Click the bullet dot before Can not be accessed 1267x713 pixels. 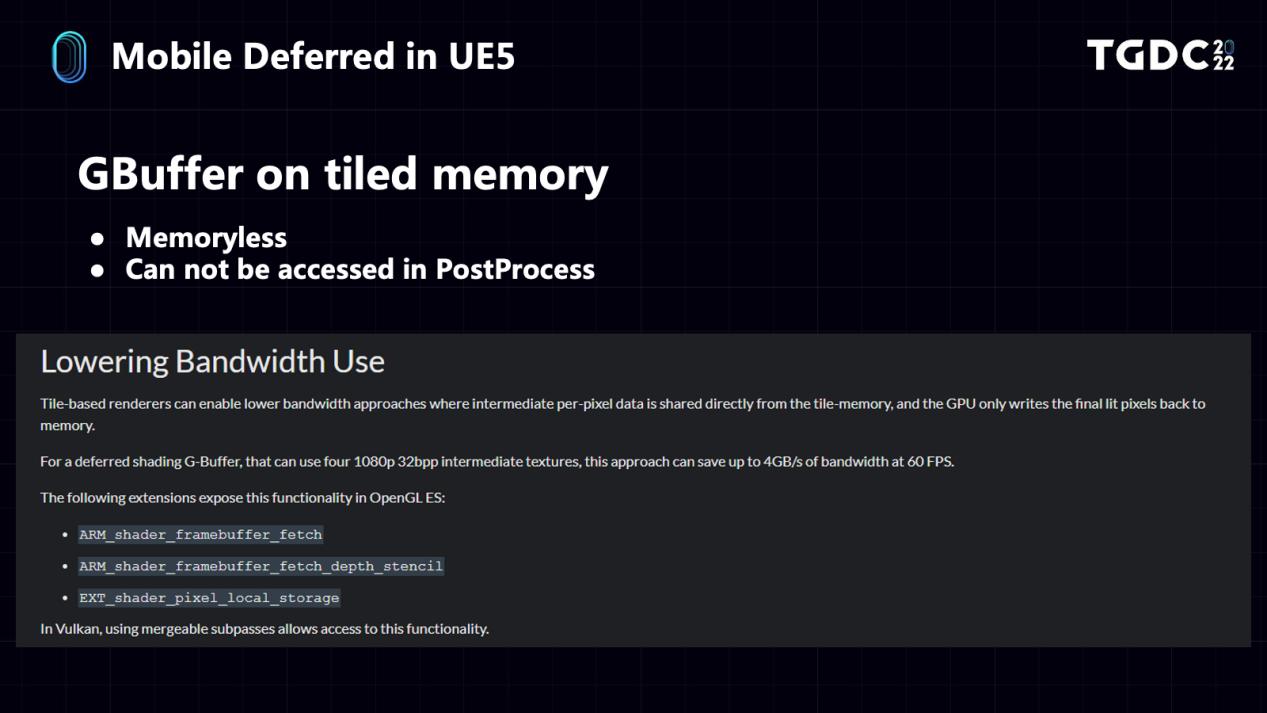click(x=97, y=270)
